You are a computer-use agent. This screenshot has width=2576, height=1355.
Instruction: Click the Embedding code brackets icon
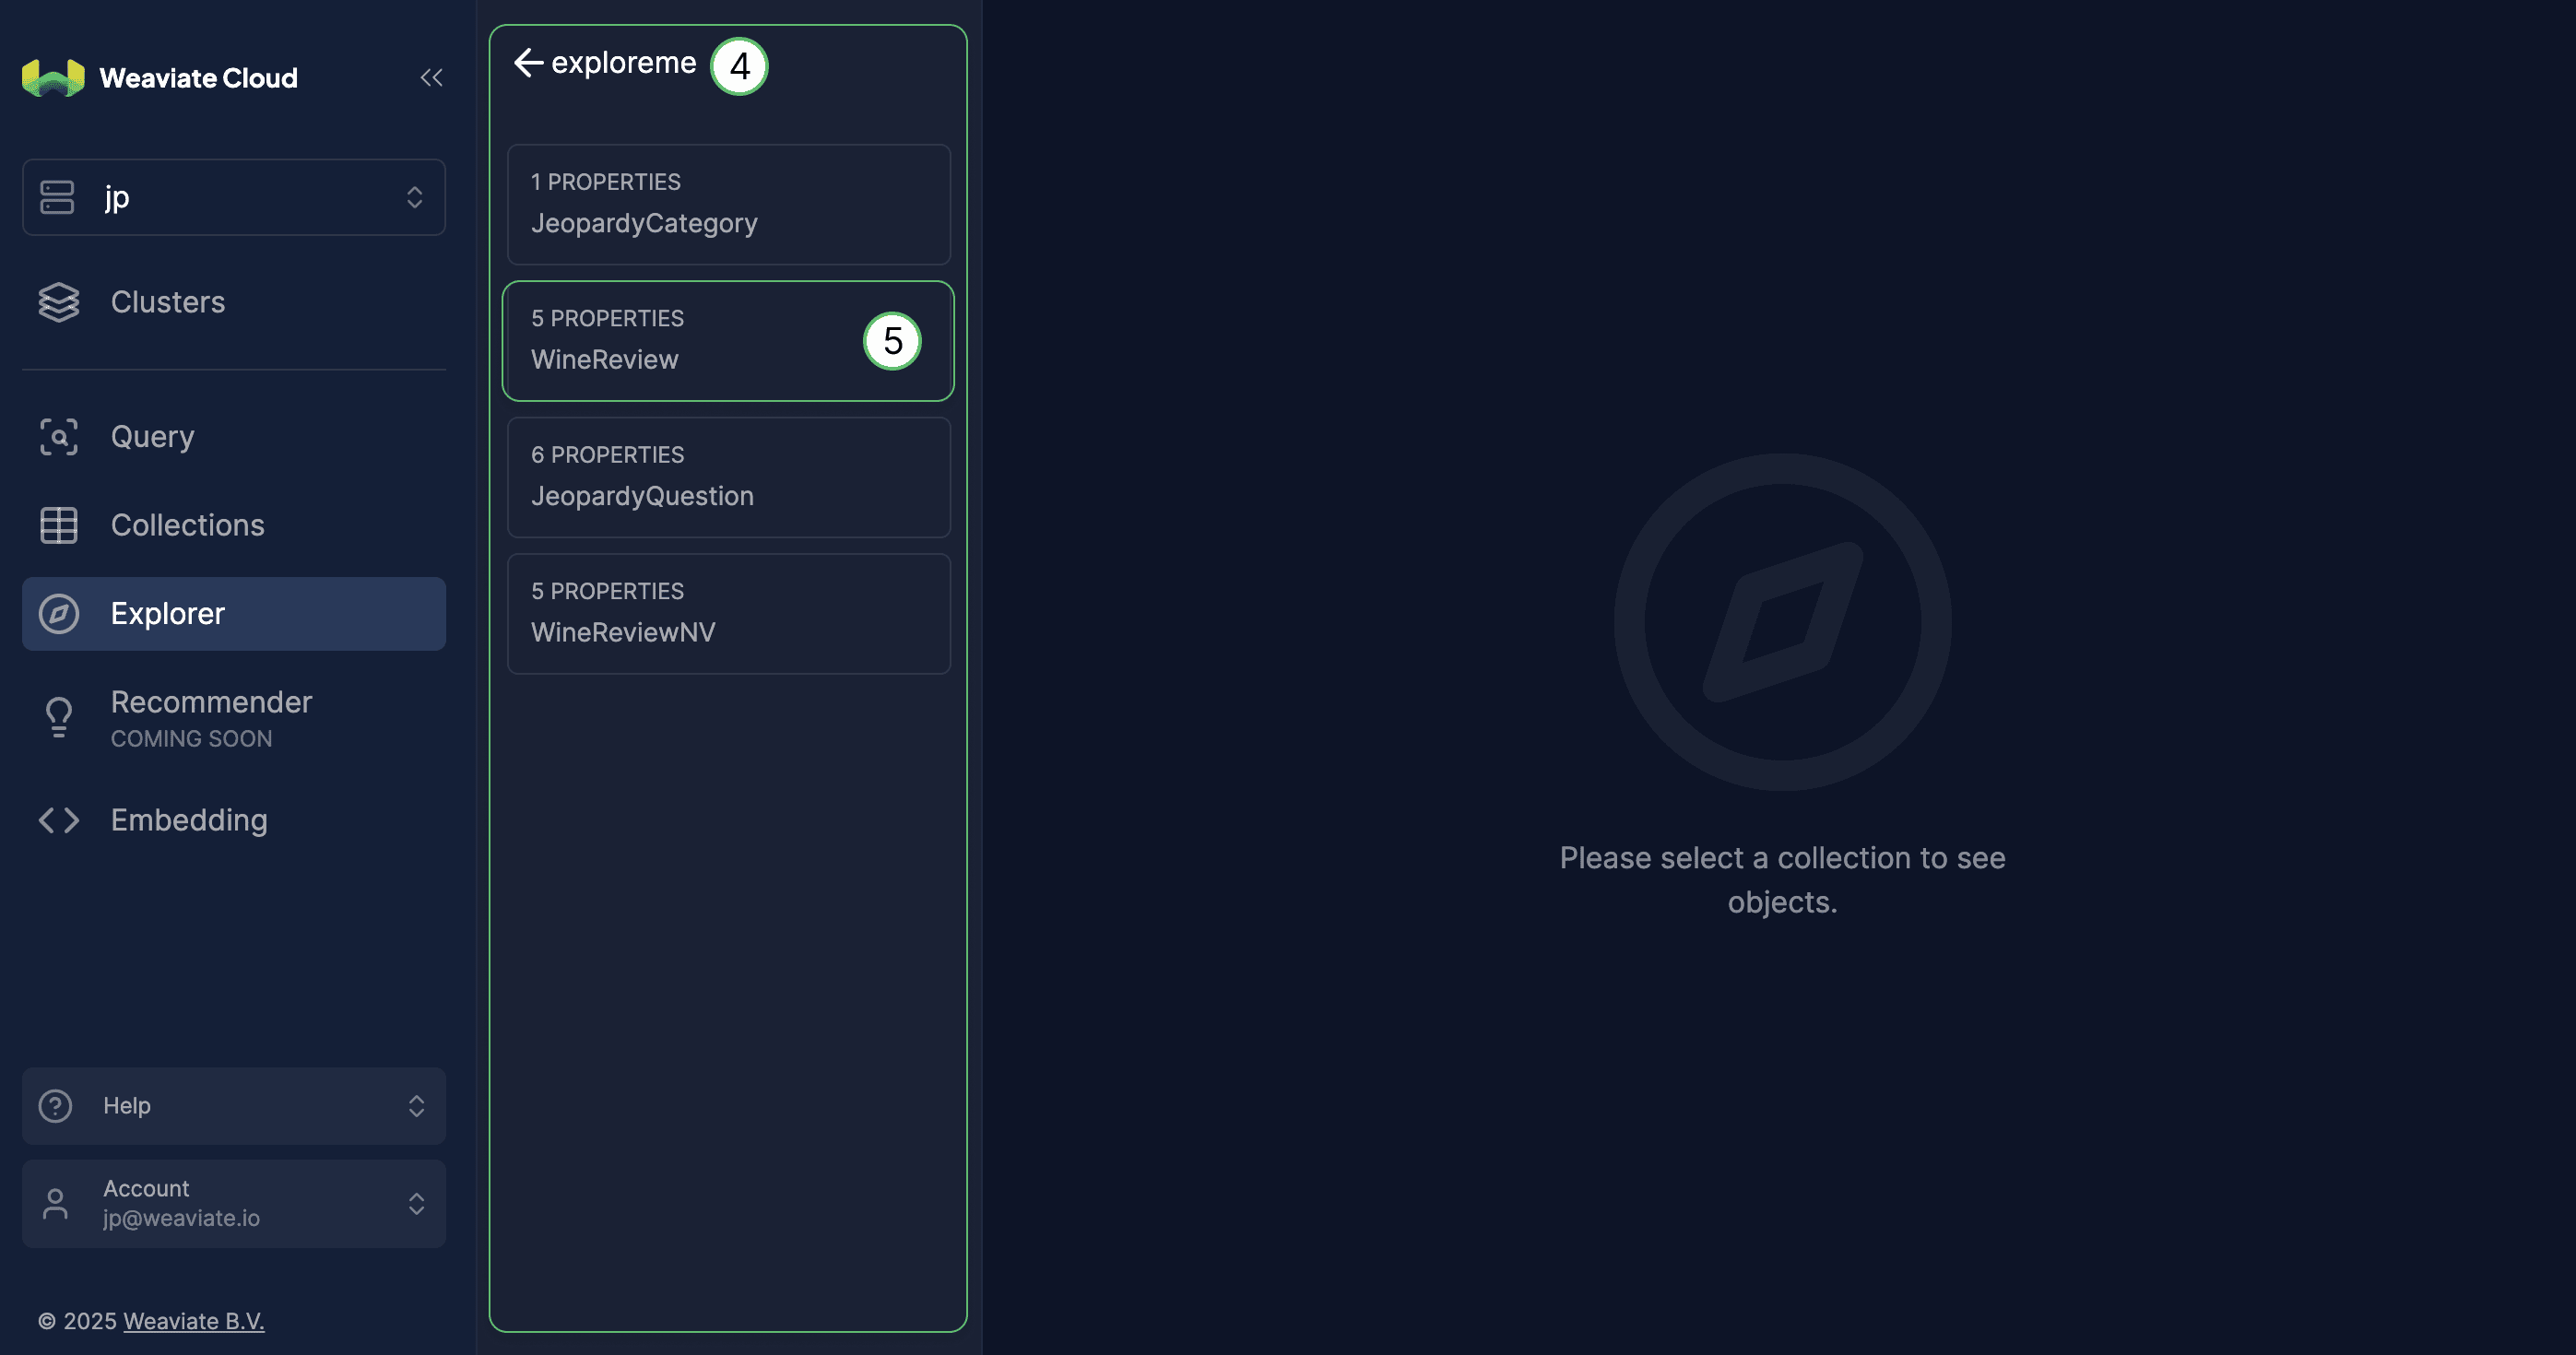tap(59, 820)
